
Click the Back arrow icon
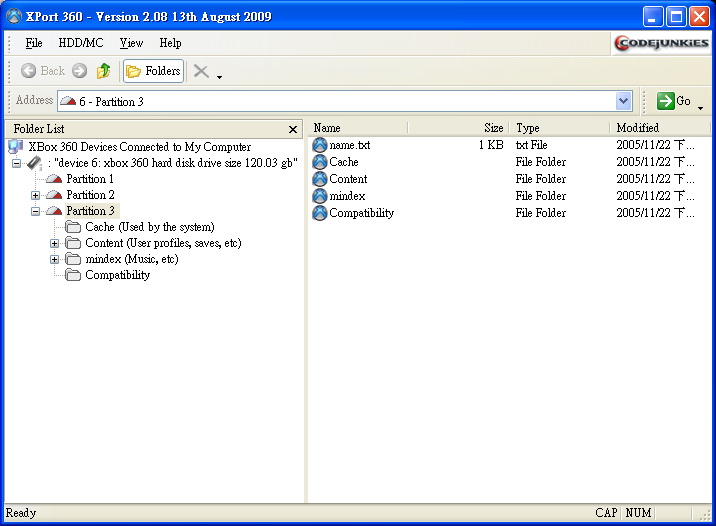point(28,71)
